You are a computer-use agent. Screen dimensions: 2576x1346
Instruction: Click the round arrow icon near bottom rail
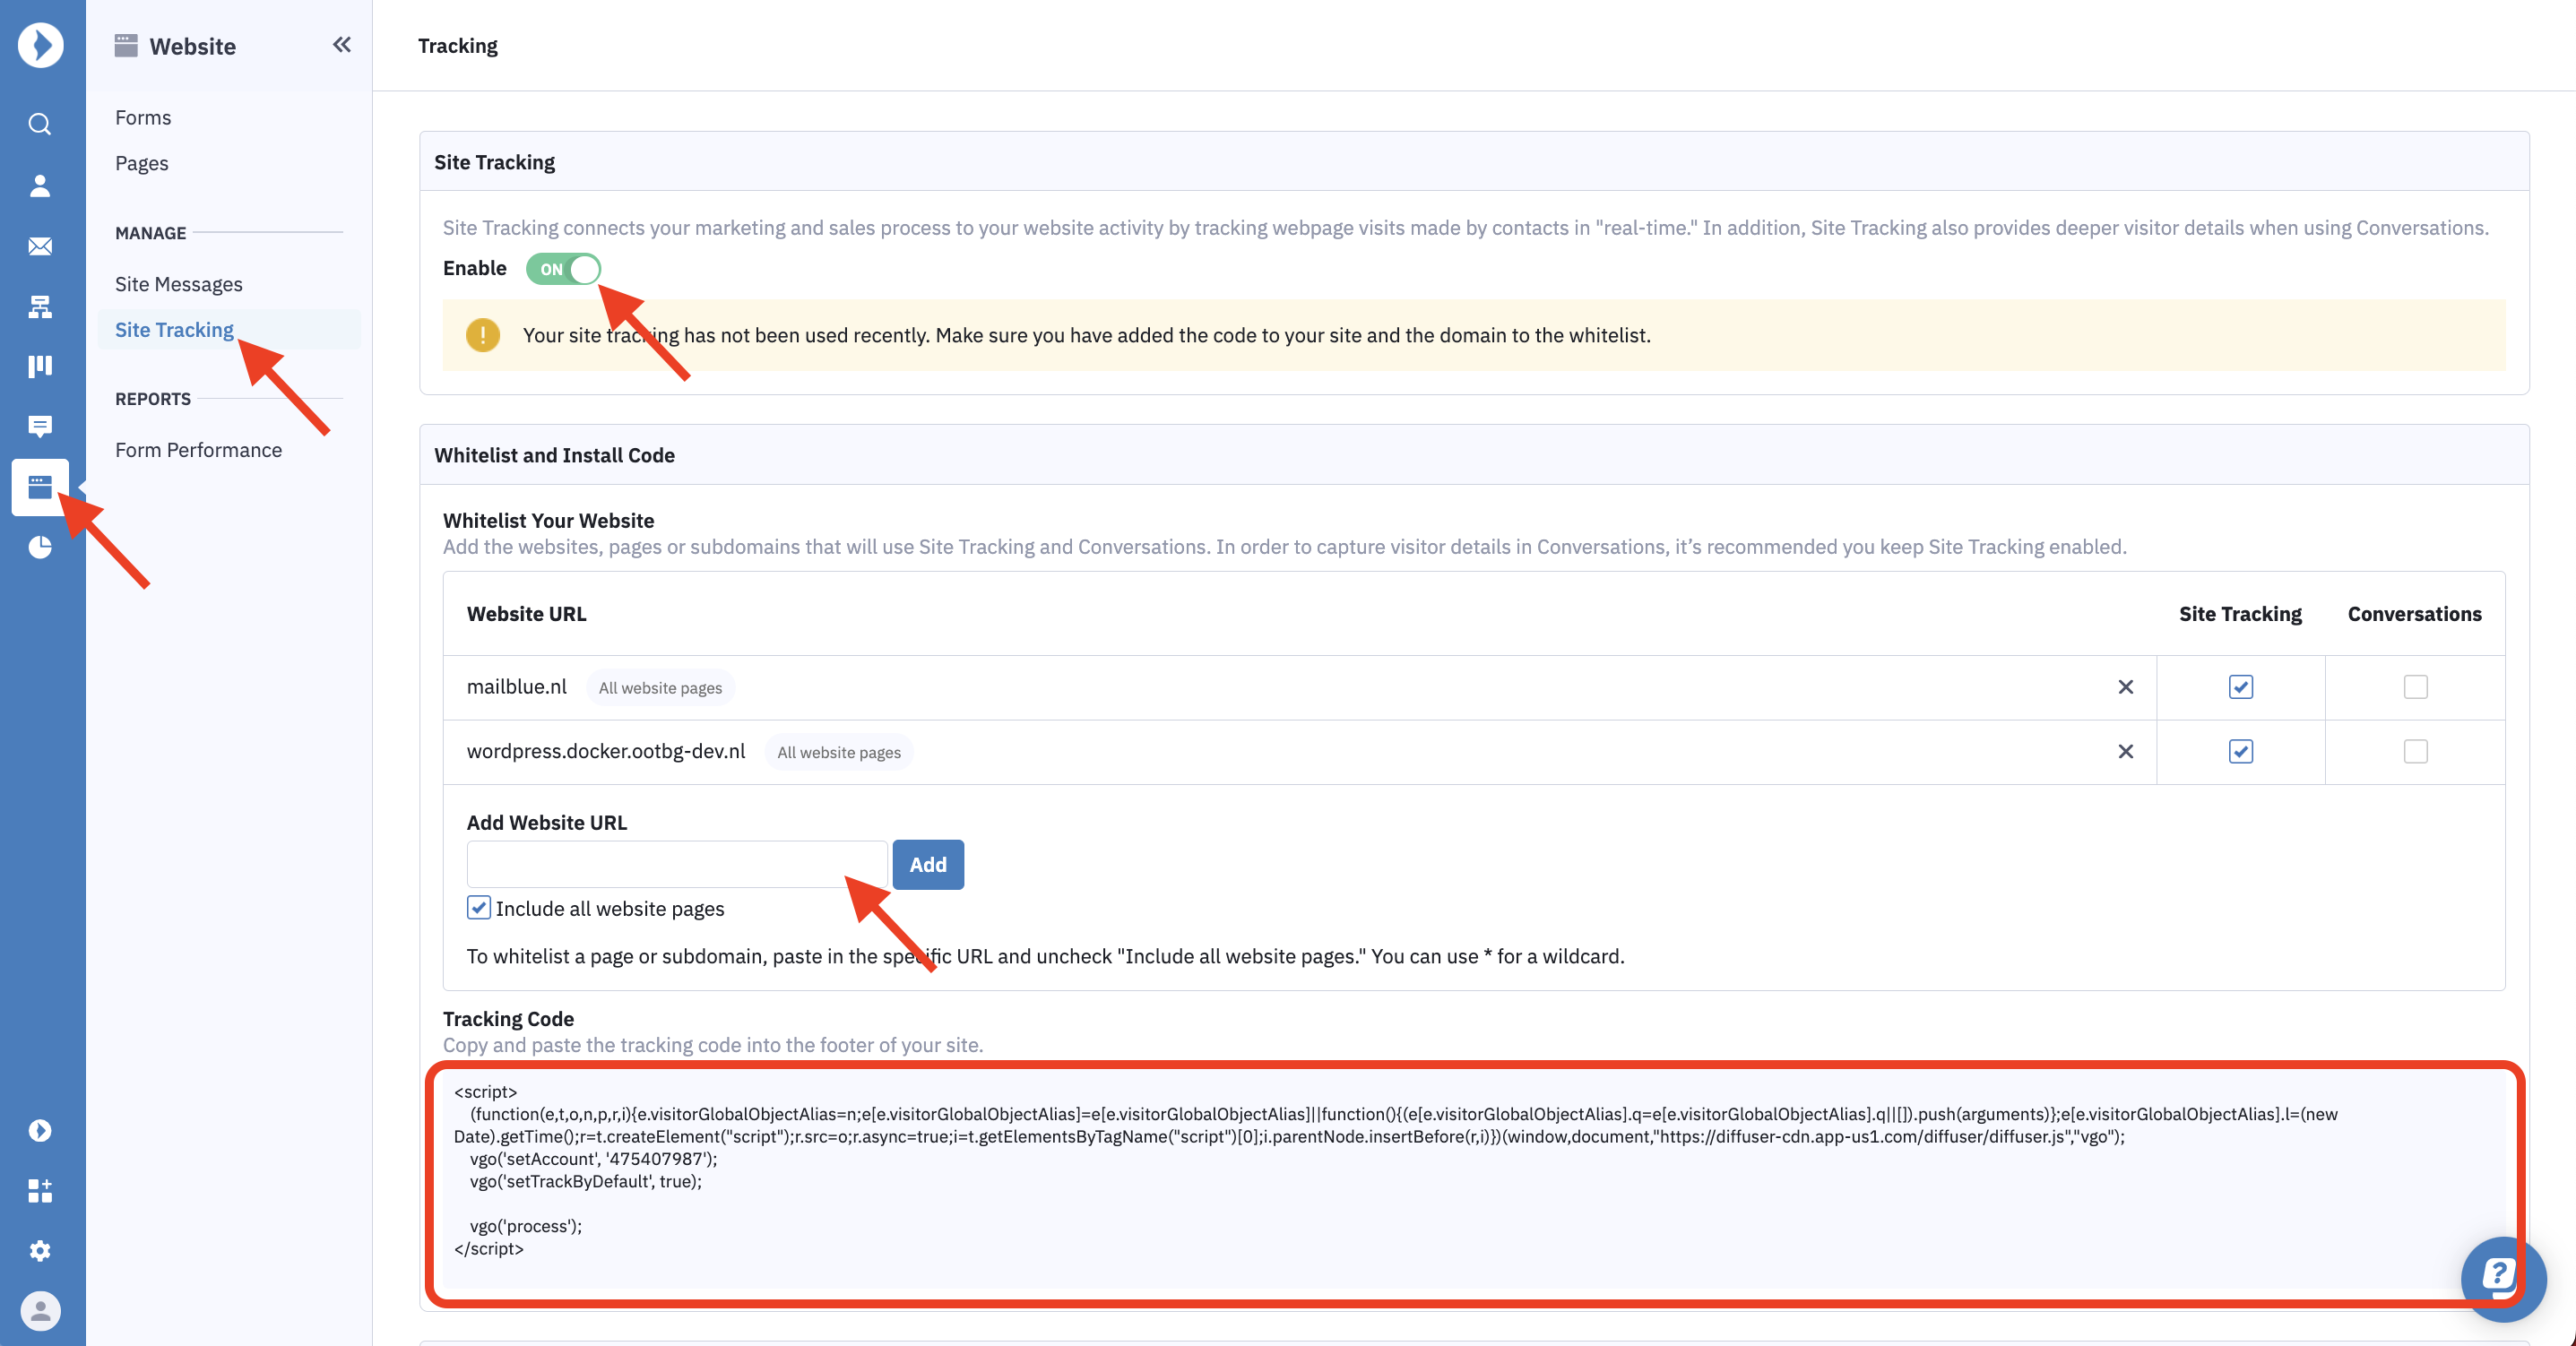(x=40, y=1130)
